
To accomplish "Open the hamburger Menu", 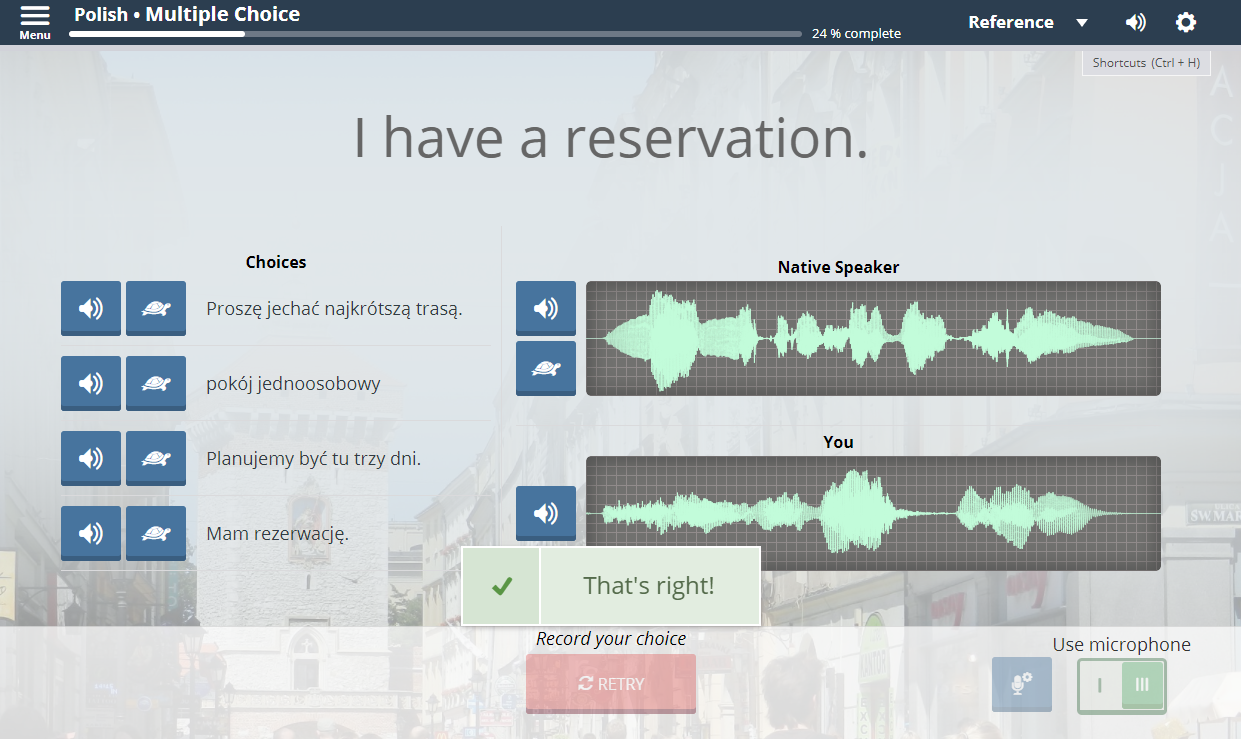I will point(34,20).
